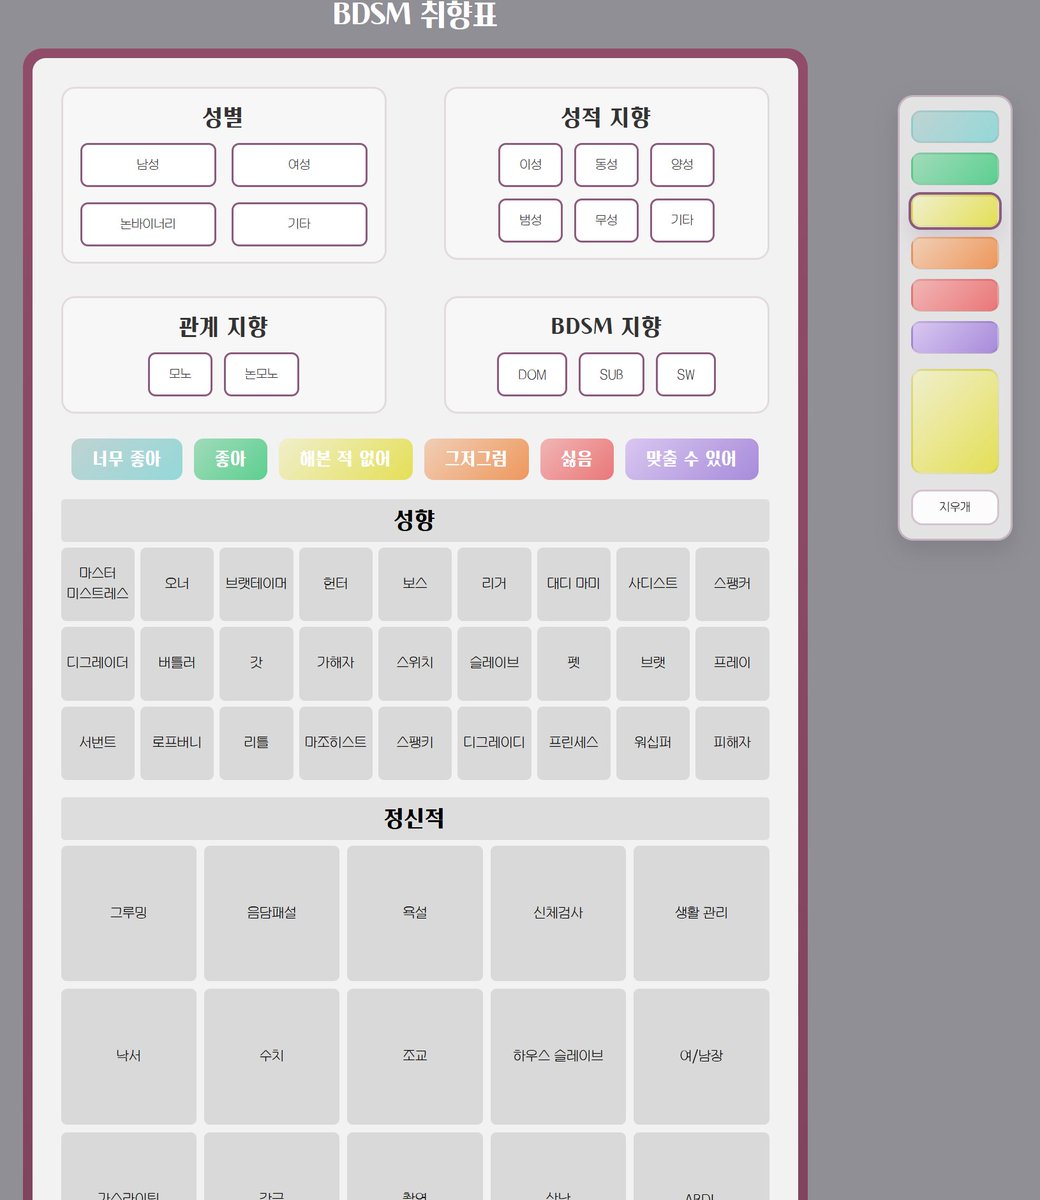The image size is (1040, 1200).
Task: Select 양성 under 성적 지향
Action: [x=682, y=165]
